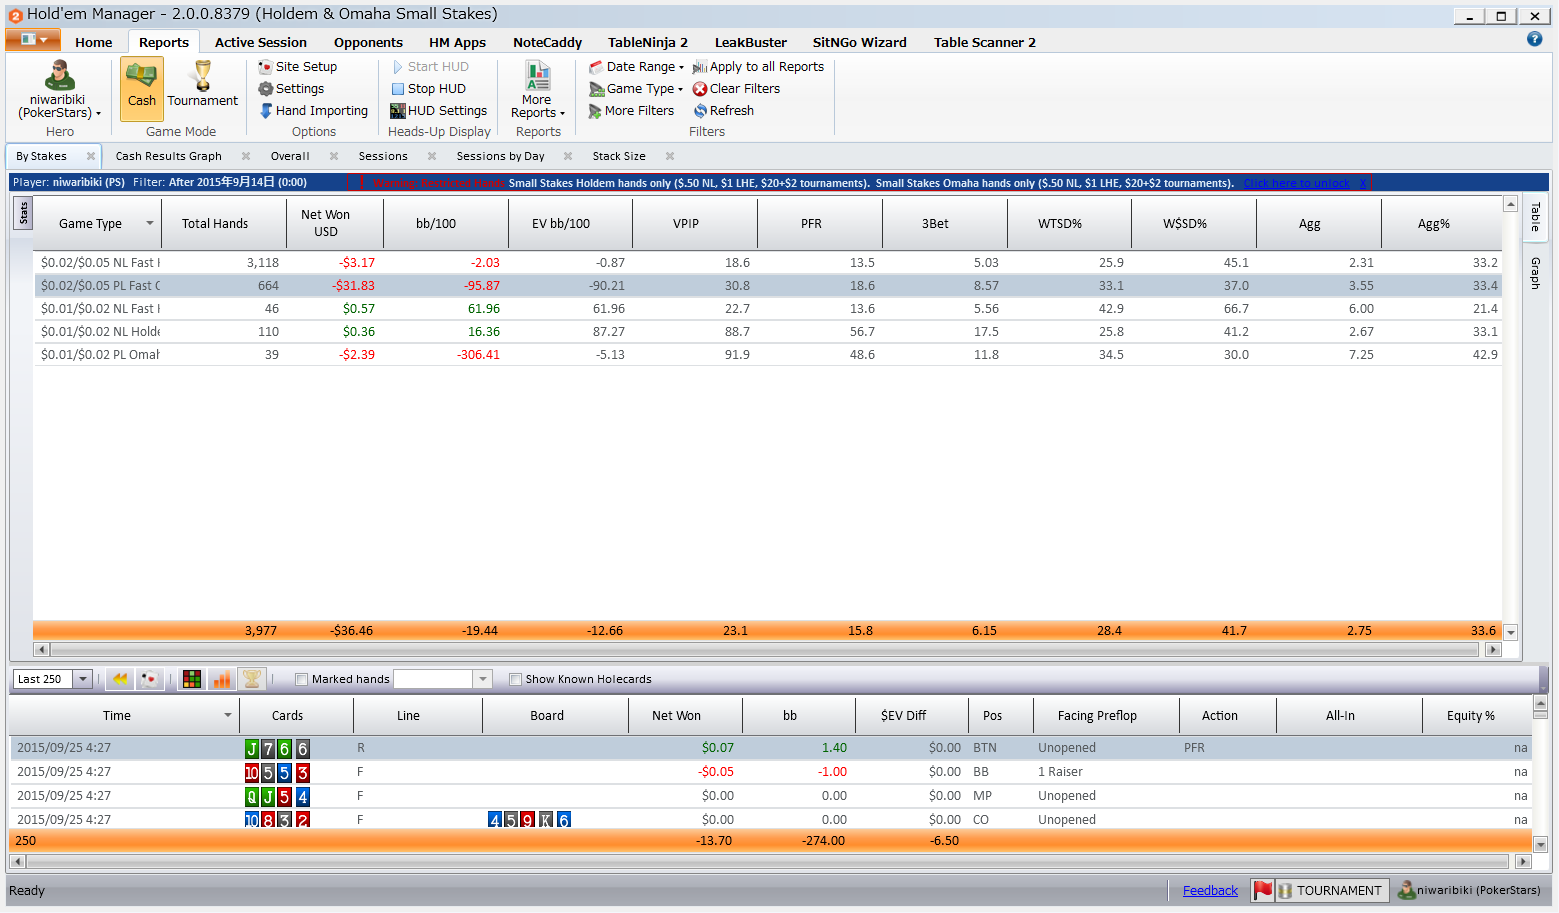Click the colored grid icon in hands toolbar
The height and width of the screenshot is (913, 1559).
(192, 679)
